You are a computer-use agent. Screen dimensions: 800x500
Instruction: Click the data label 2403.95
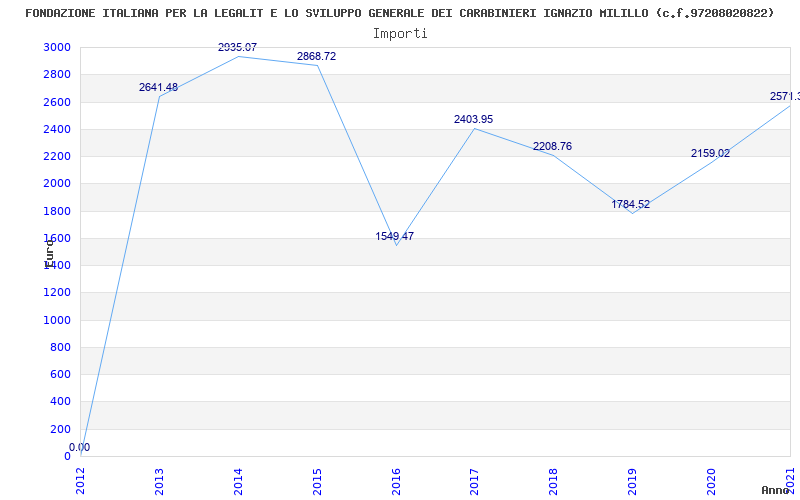473,119
